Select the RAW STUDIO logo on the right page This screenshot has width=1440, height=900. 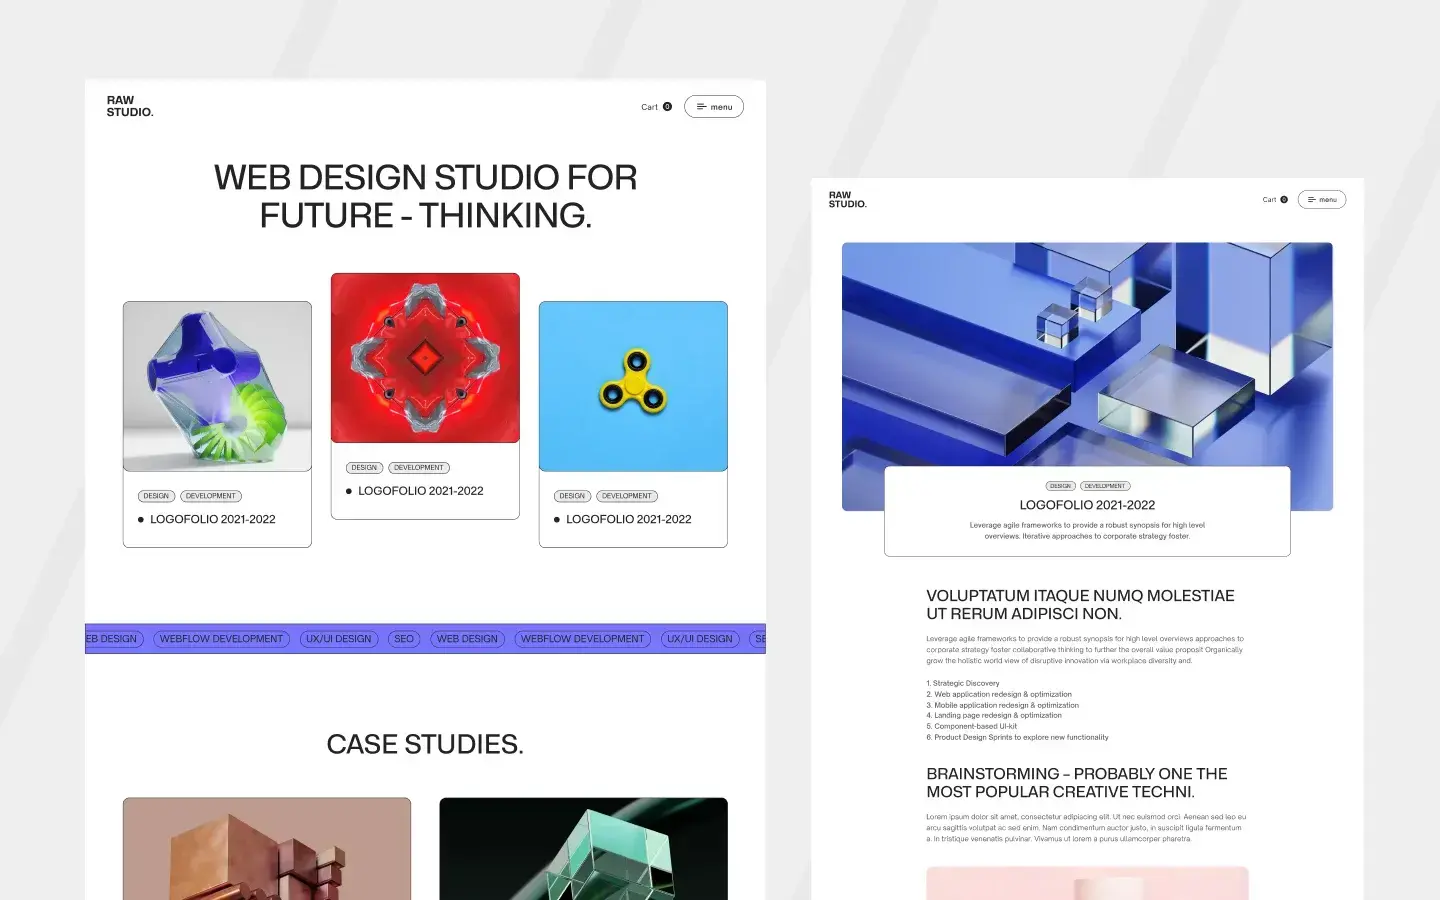[847, 200]
